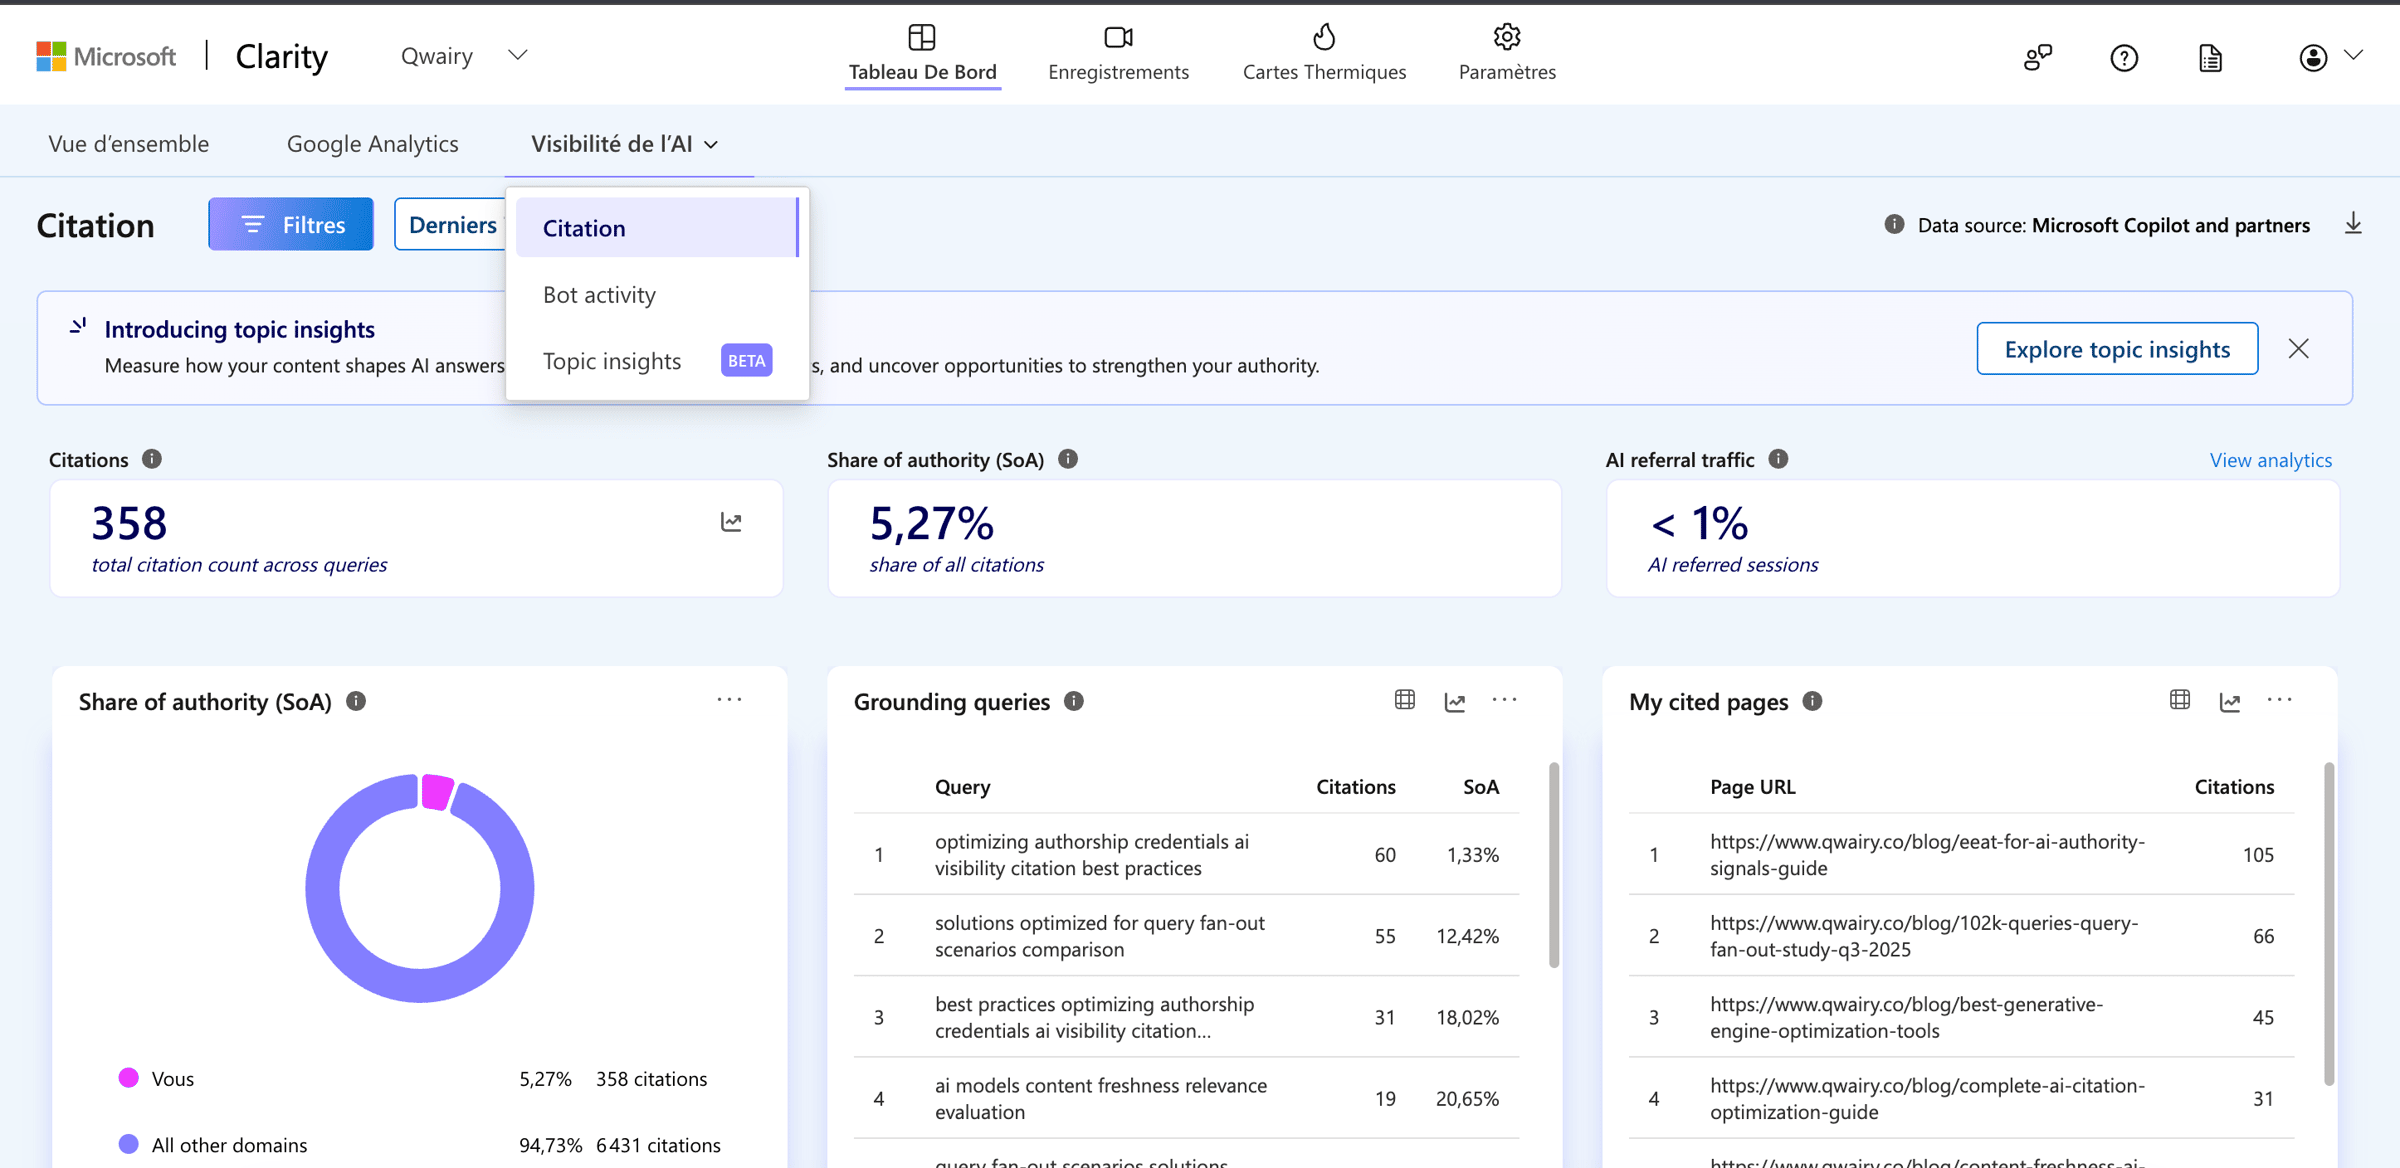This screenshot has height=1168, width=2400.
Task: Open the Cartes Thermiques heatmaps tab
Action: click(x=1324, y=54)
